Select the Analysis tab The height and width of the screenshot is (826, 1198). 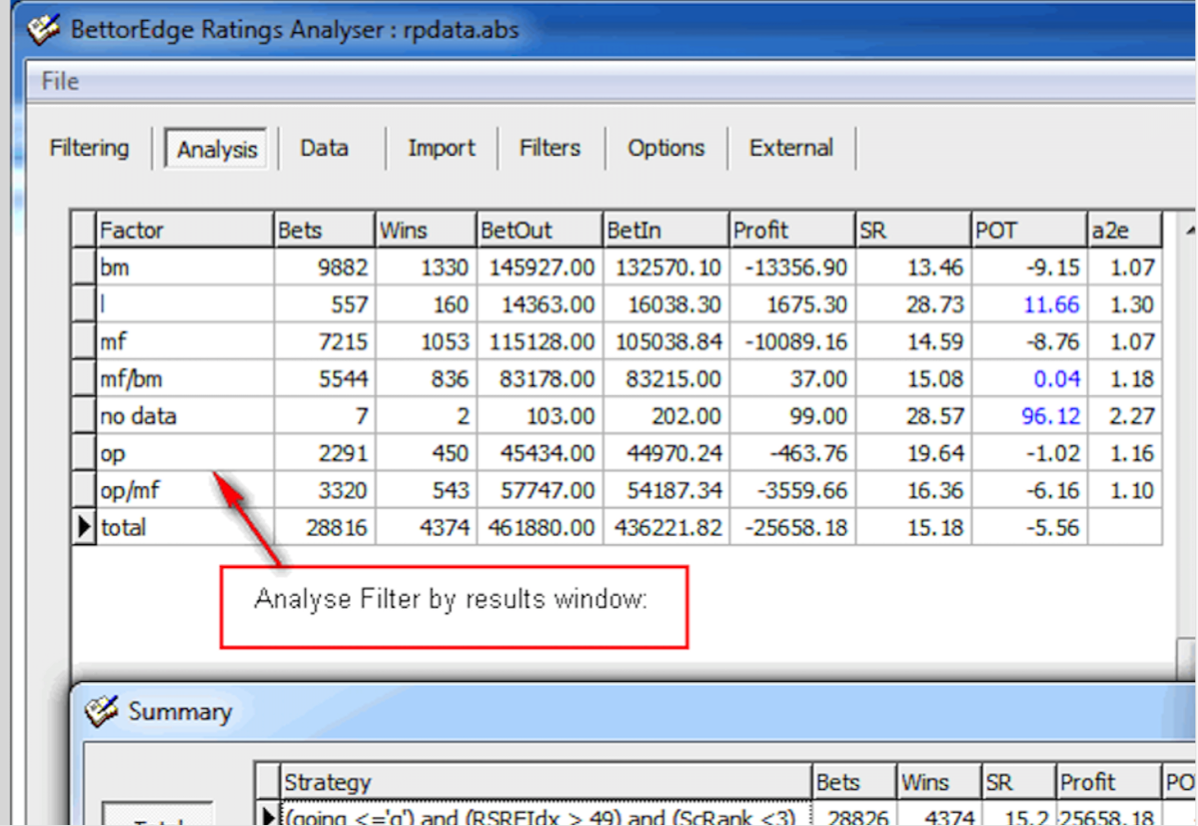pos(217,149)
